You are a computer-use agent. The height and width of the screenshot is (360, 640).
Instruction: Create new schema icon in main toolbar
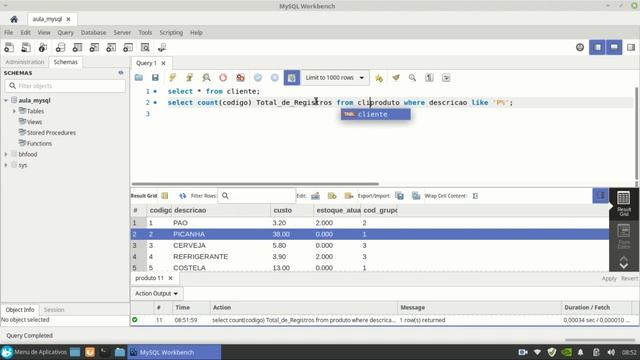(x=60, y=47)
